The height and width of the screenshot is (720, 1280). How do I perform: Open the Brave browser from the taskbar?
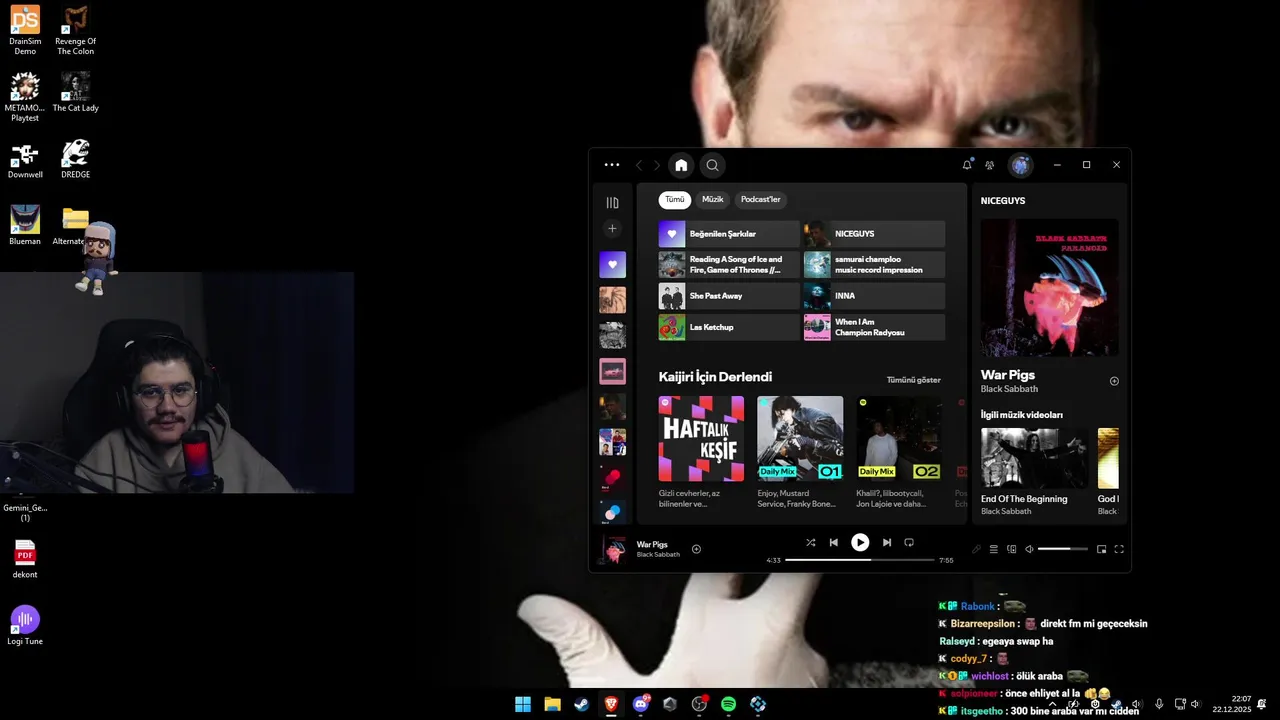point(611,704)
